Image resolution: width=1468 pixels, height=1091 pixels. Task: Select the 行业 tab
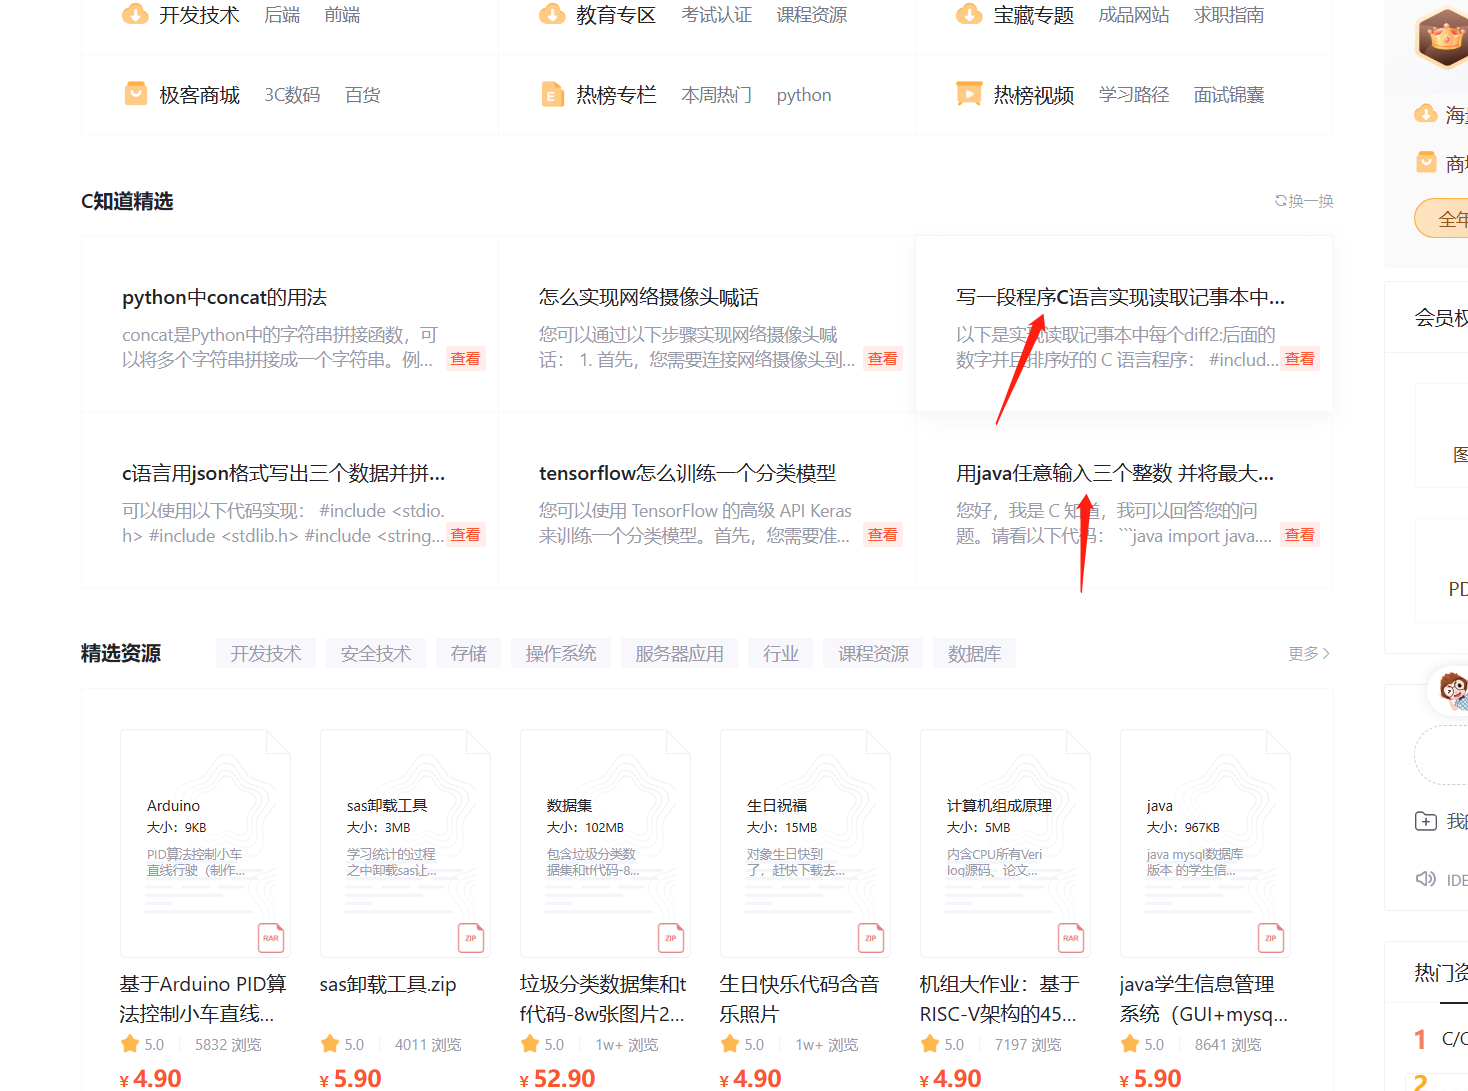781,653
